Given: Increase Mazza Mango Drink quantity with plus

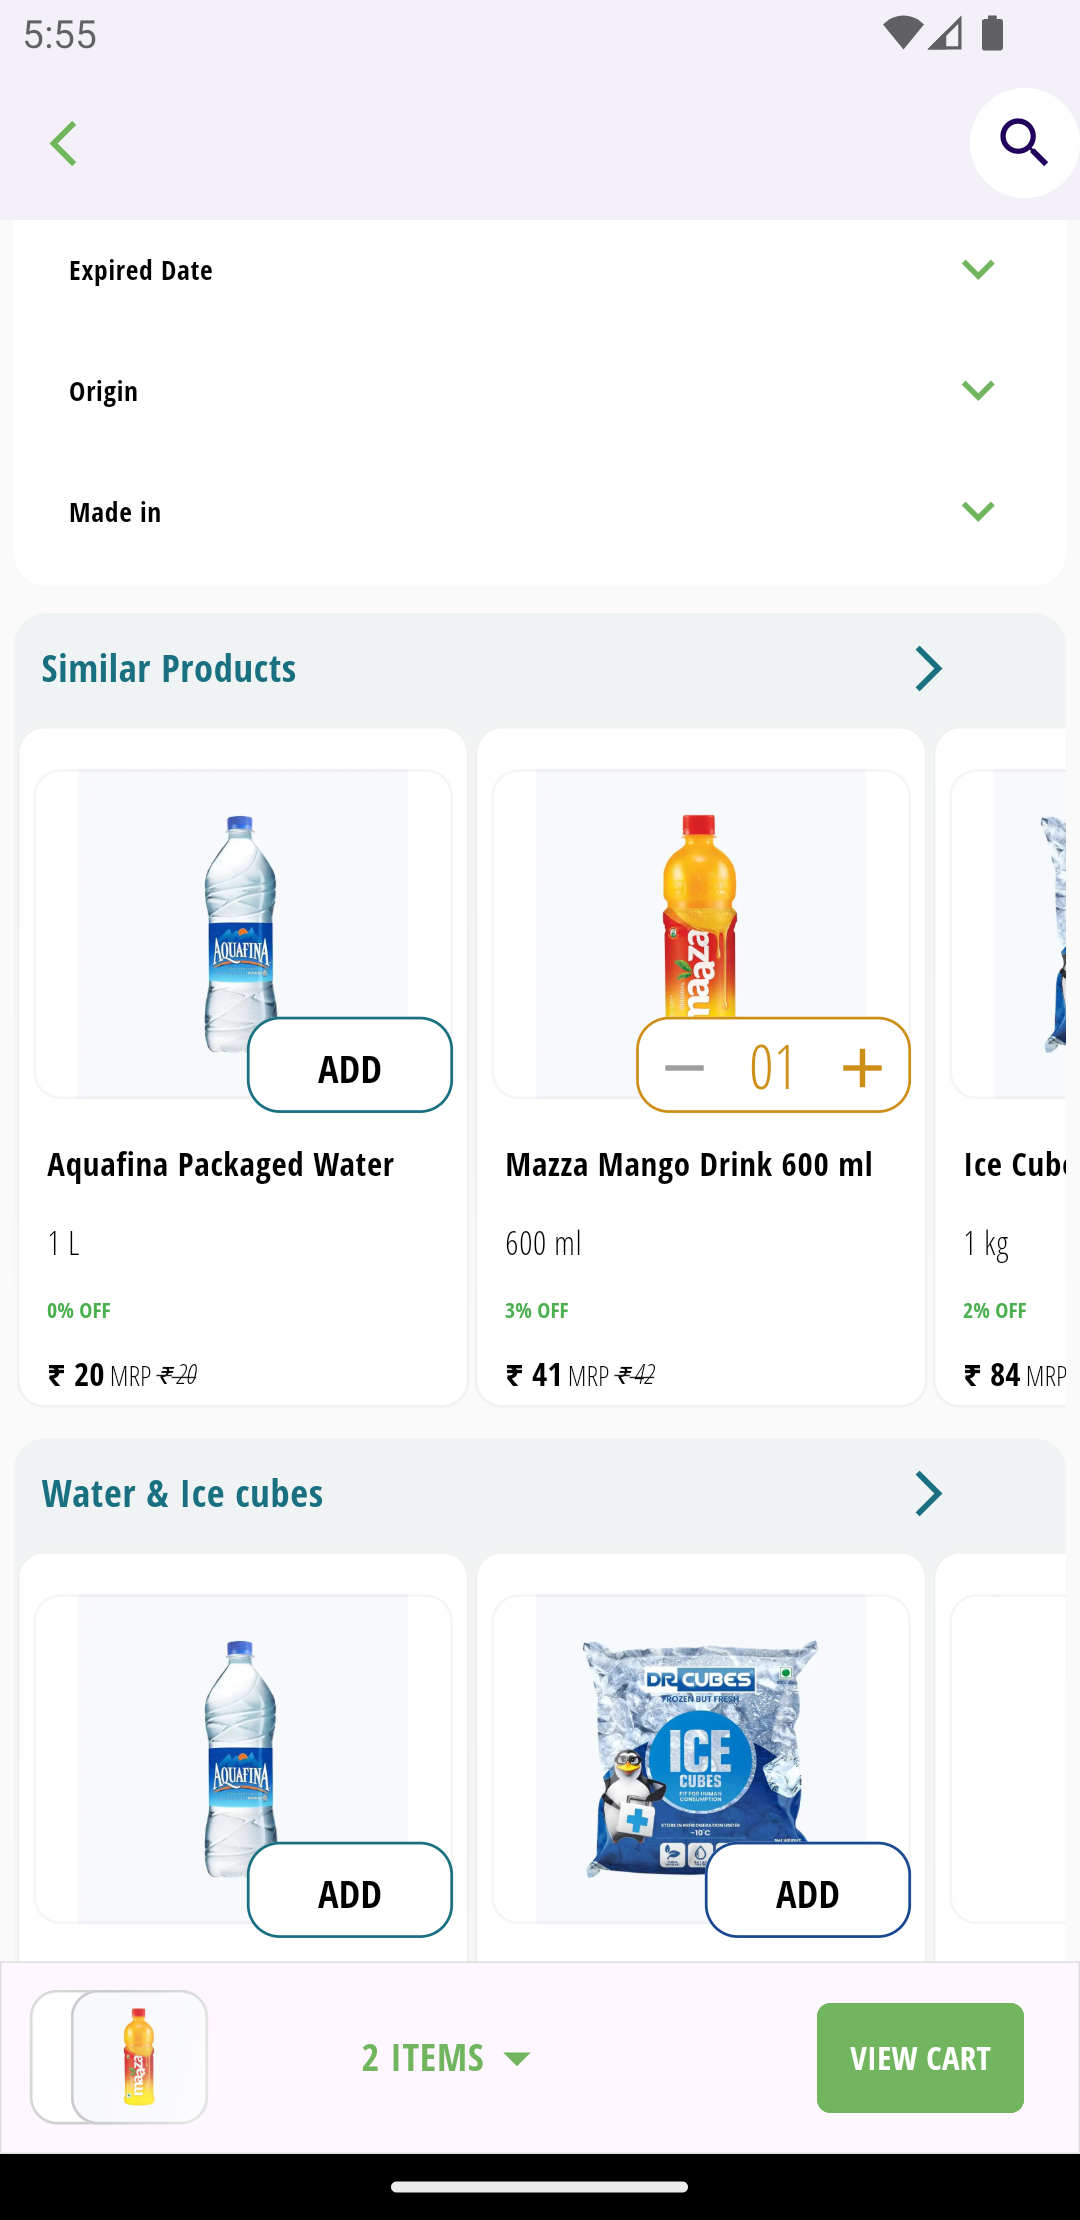Looking at the screenshot, I should coord(862,1067).
